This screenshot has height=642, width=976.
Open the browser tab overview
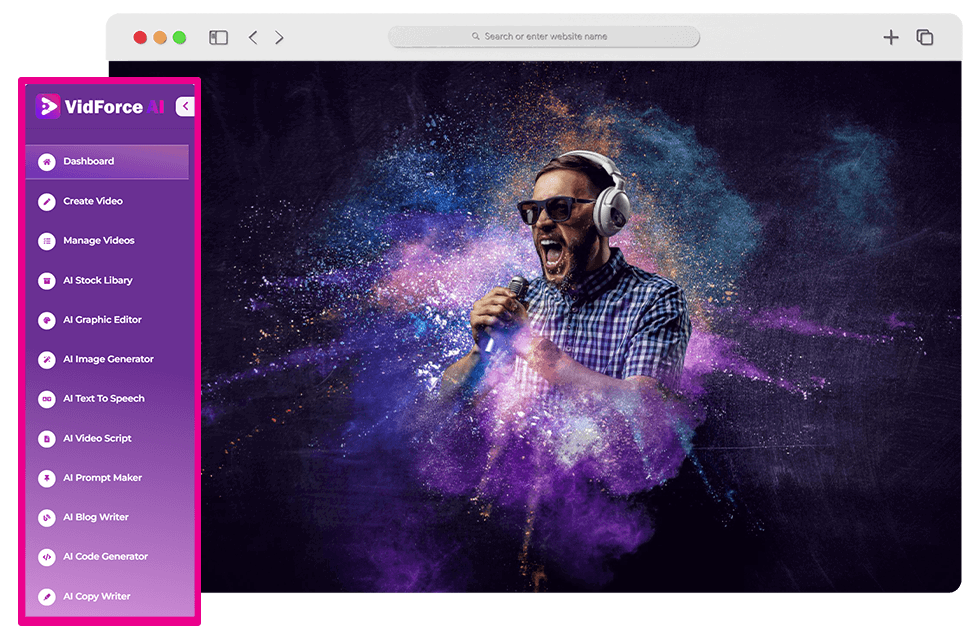pos(925,38)
